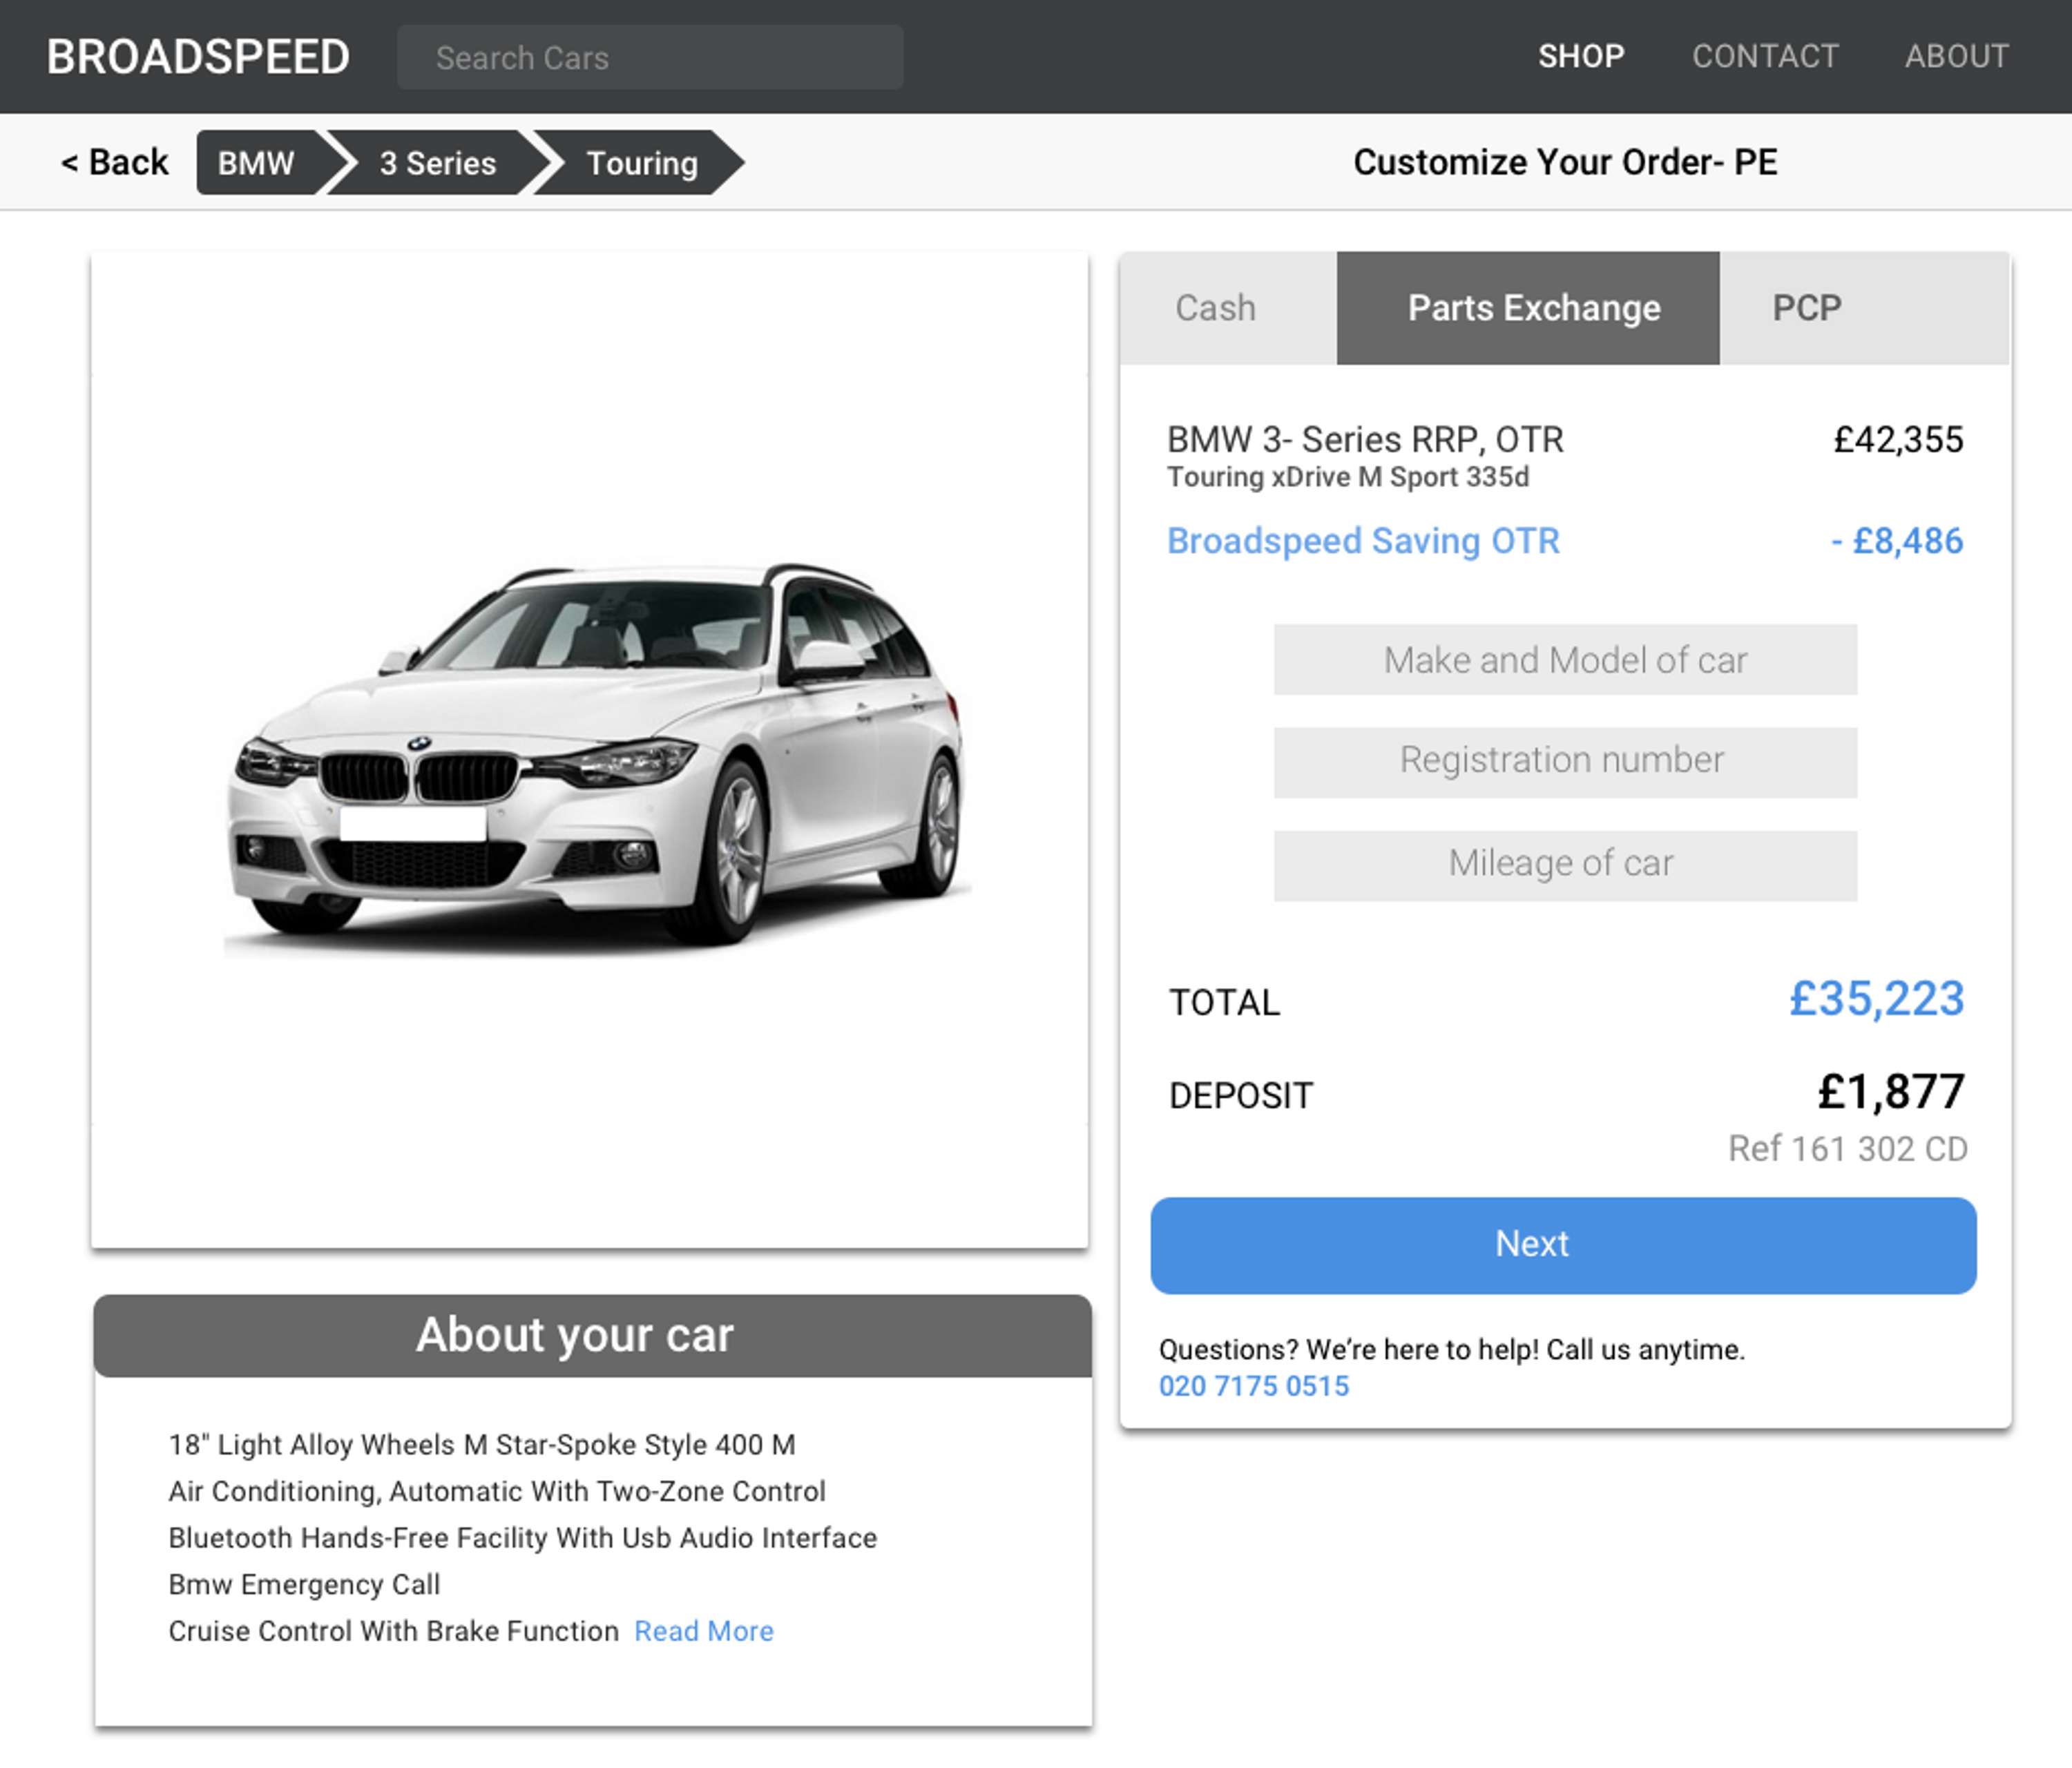2072x1768 pixels.
Task: Switch to the PCP tab
Action: [1864, 308]
